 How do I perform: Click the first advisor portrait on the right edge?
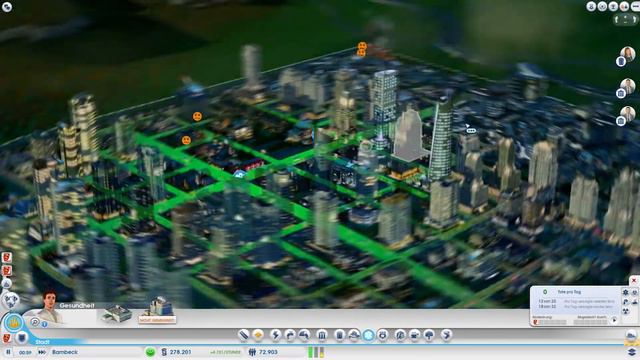click(628, 53)
